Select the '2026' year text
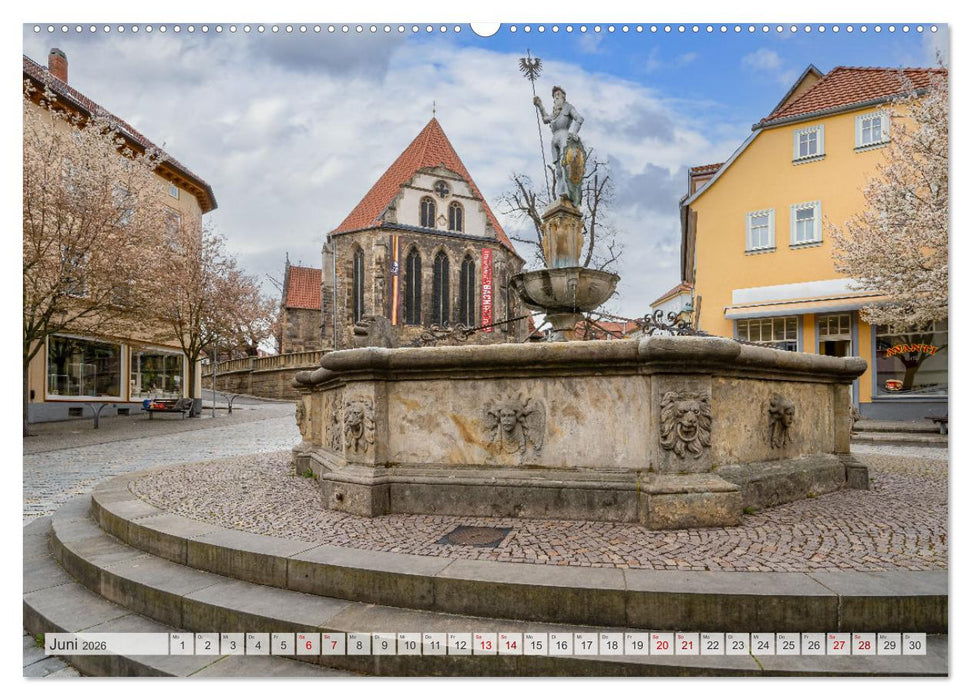This screenshot has width=971, height=700. 94,644
